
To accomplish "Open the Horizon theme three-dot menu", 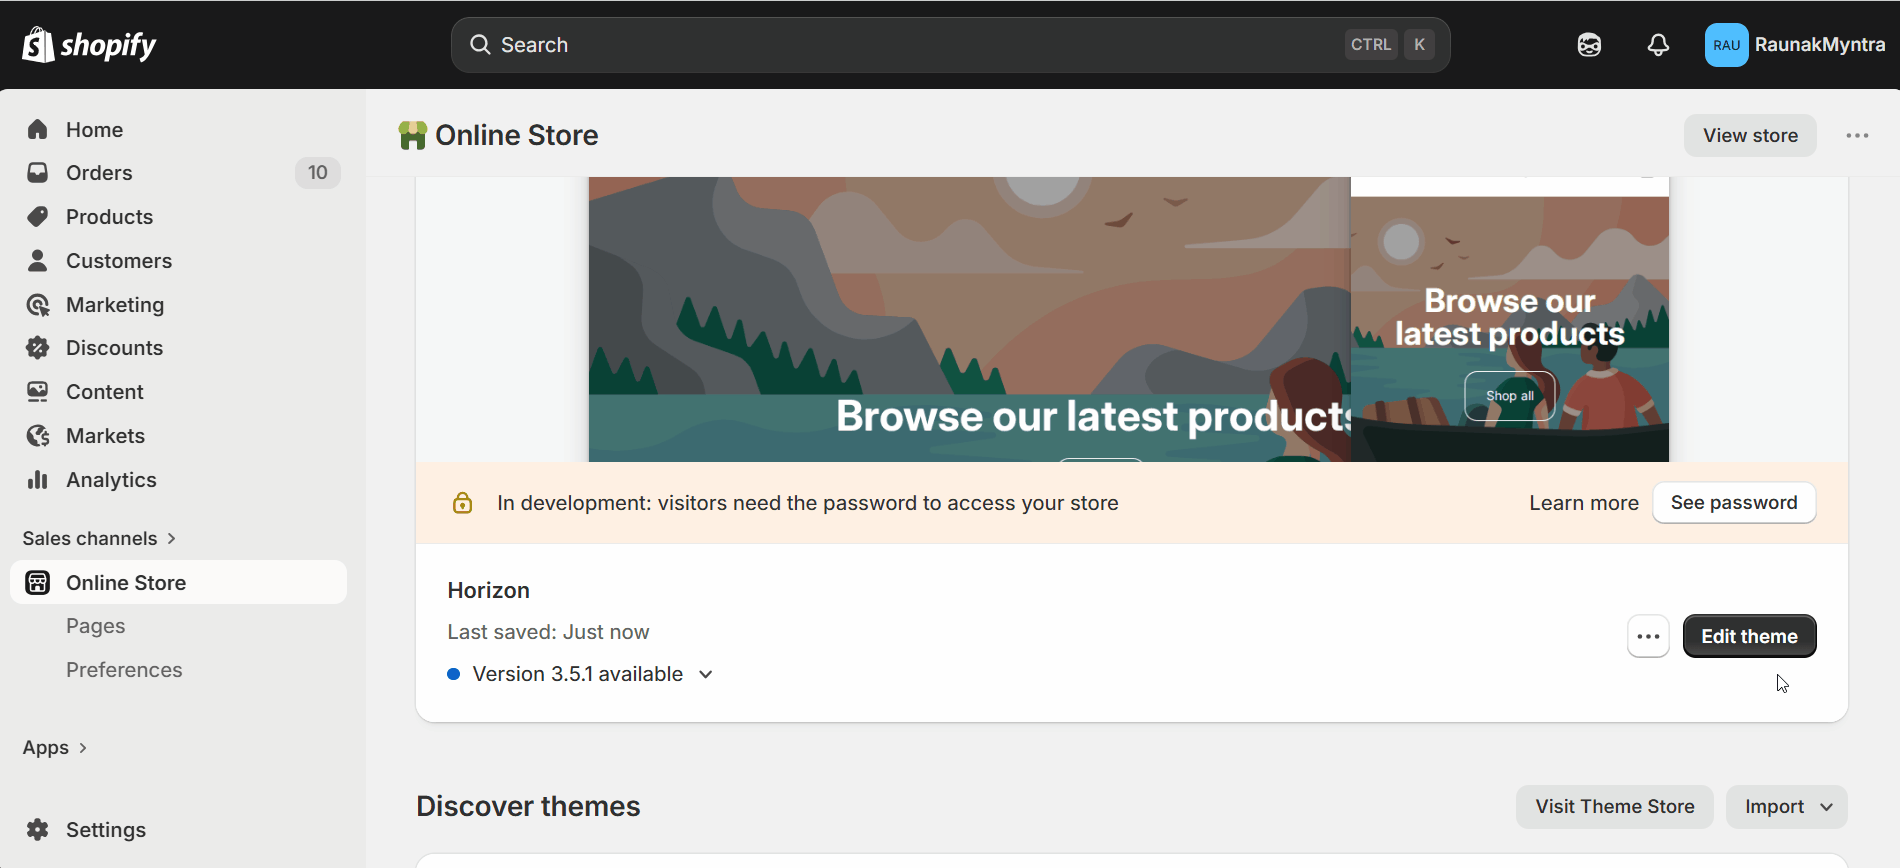I will coord(1648,636).
